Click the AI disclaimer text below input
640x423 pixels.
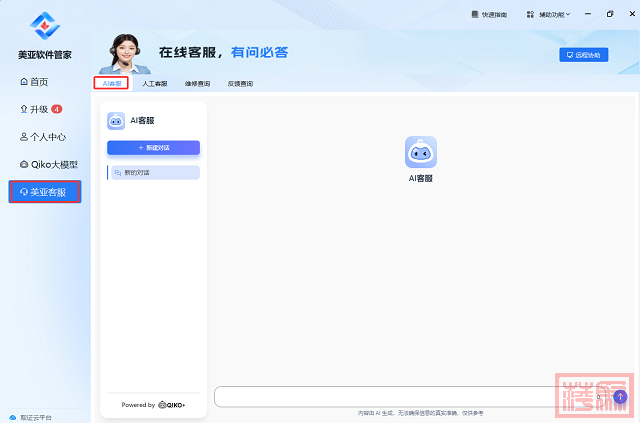click(420, 413)
